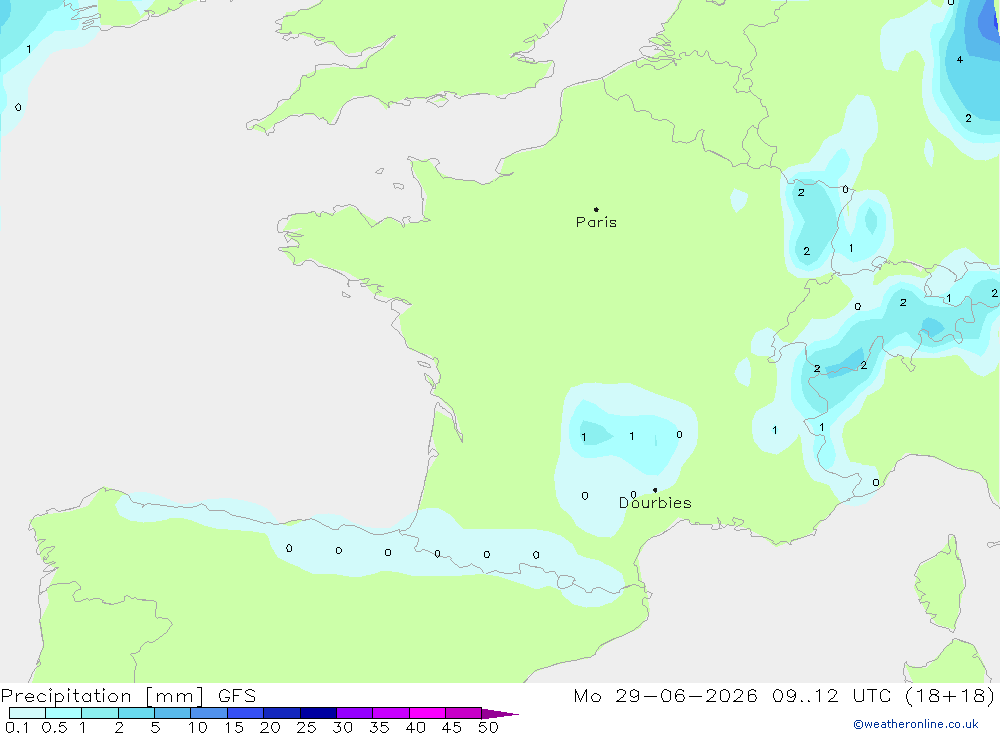Pick the 35–40 mm legend swatch
The width and height of the screenshot is (1000, 733).
(x=390, y=713)
